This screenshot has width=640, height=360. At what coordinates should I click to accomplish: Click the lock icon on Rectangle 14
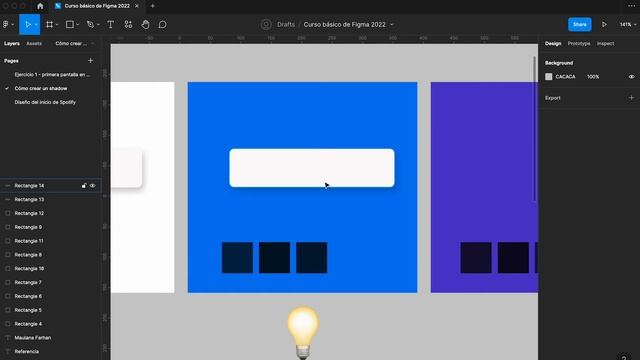pyautogui.click(x=84, y=186)
